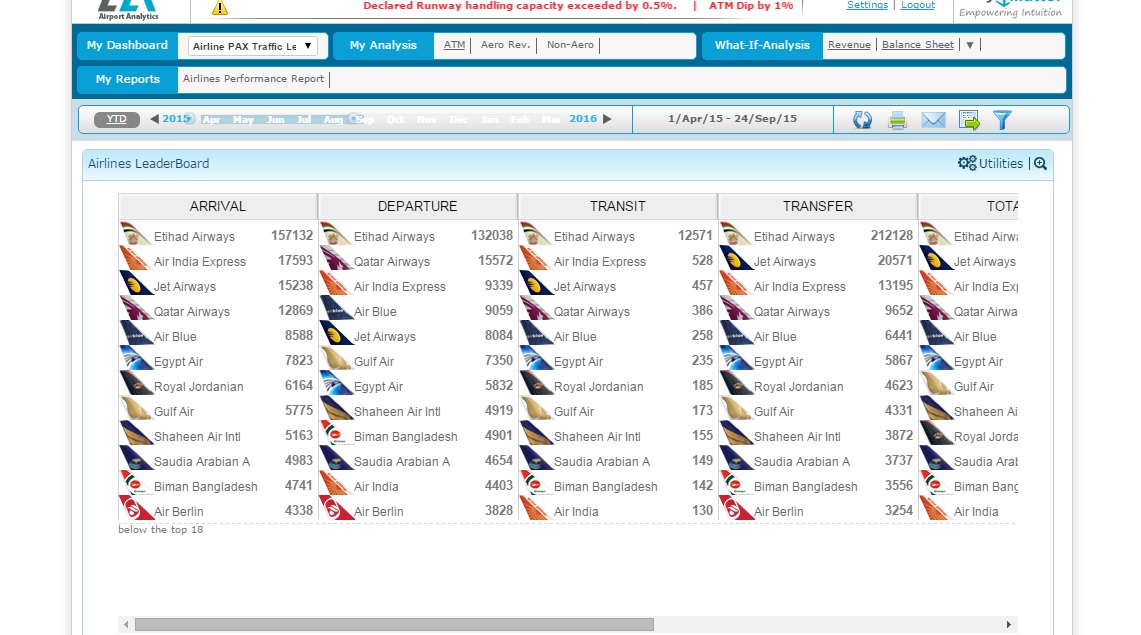Viewport: 1141px width, 635px height.
Task: Click the horizontal scrollbar thumb
Action: (394, 624)
